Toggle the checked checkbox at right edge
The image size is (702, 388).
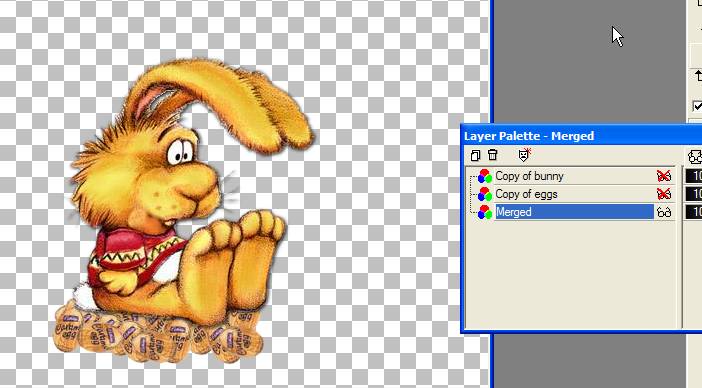coord(697,106)
